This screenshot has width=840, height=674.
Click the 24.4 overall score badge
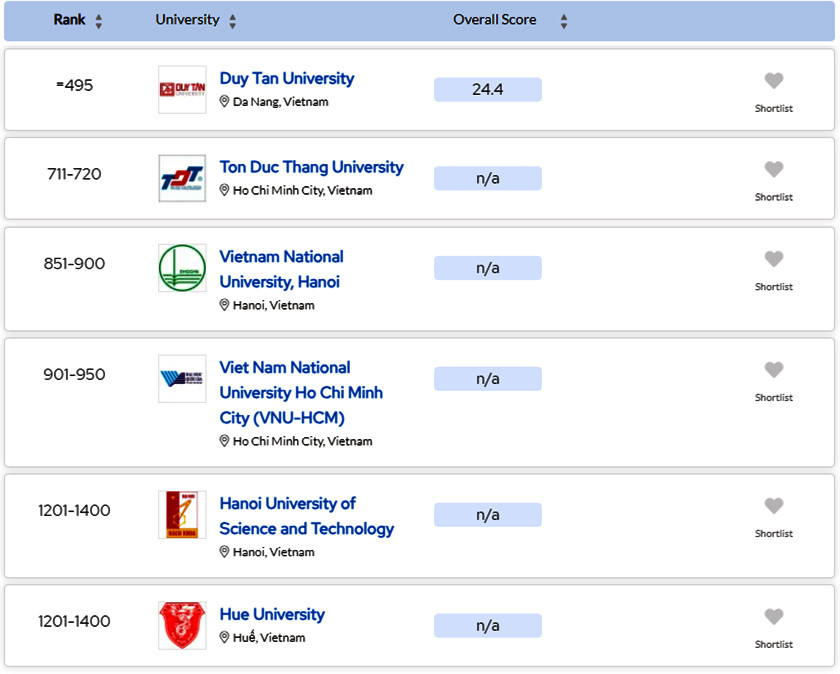[x=487, y=89]
